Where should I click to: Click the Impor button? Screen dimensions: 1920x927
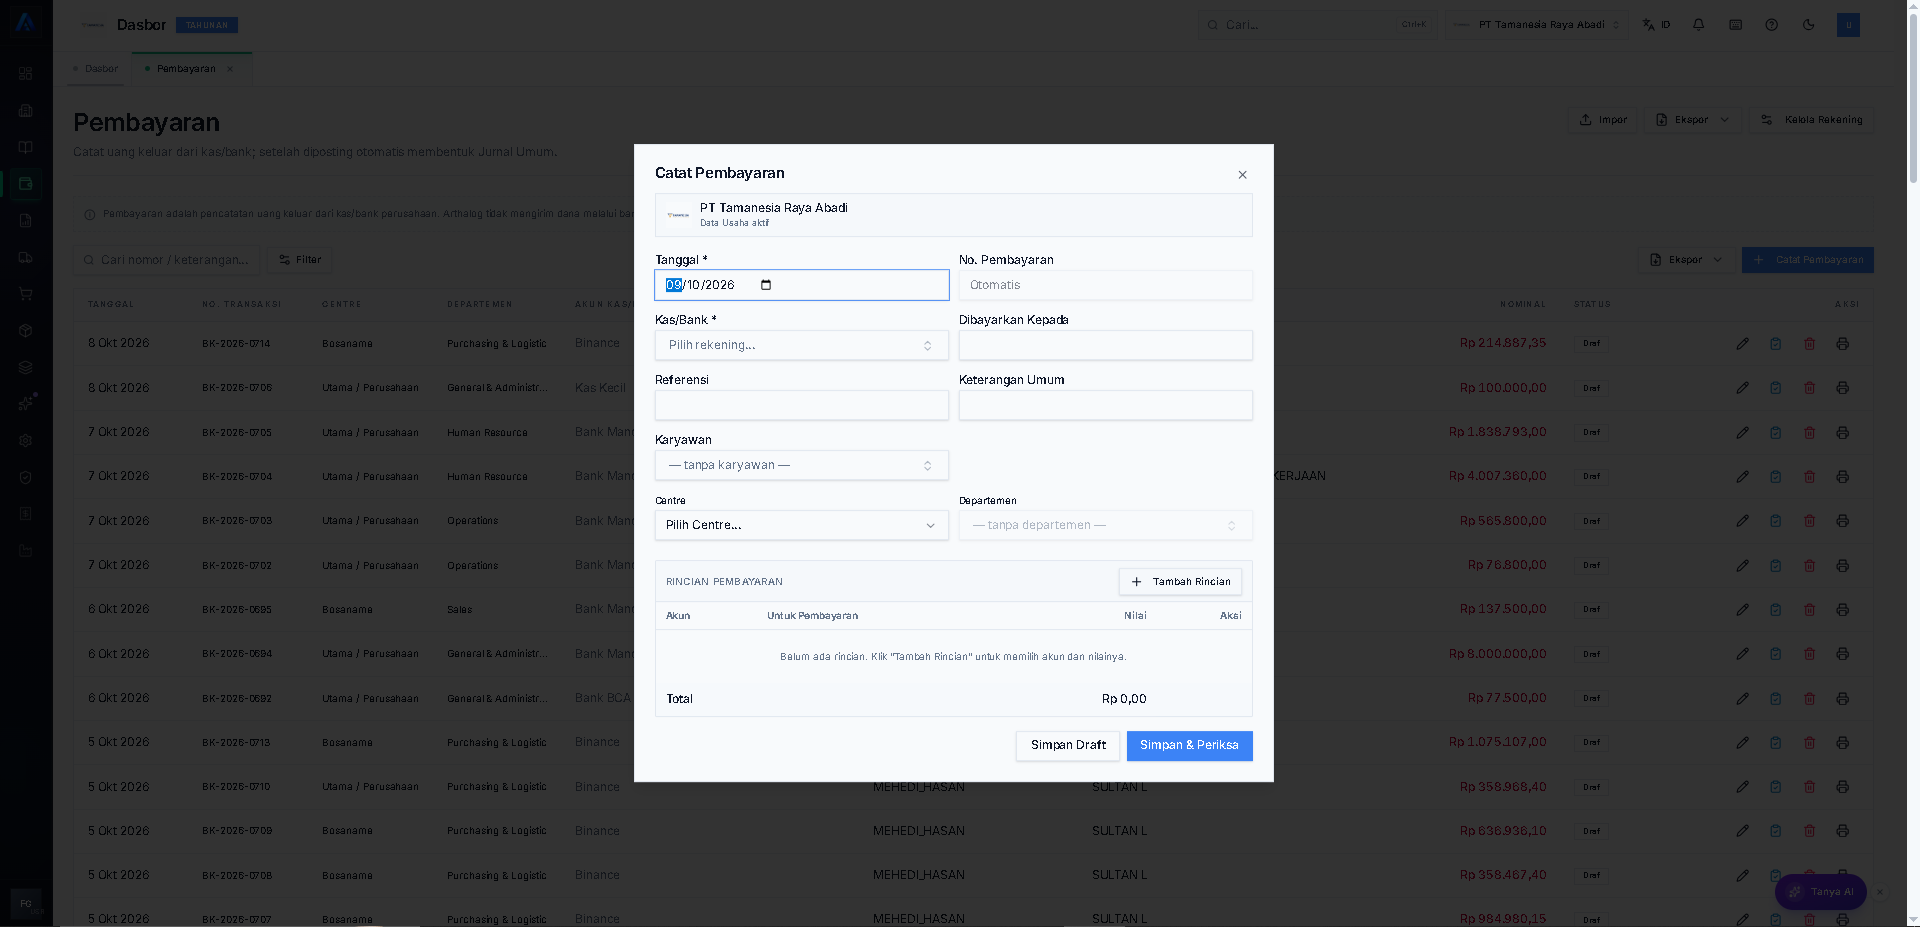(x=1602, y=120)
